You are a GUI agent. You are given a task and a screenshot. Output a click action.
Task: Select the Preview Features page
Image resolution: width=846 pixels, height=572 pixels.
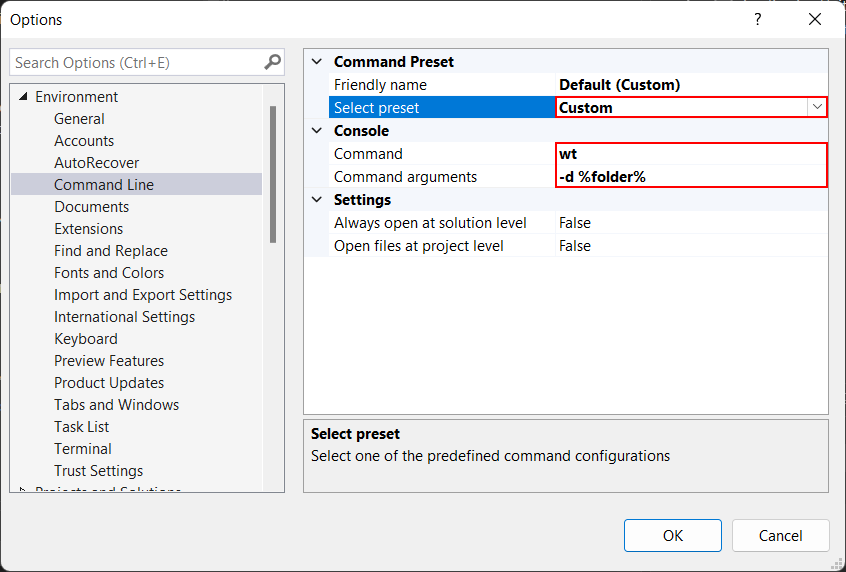tap(109, 361)
